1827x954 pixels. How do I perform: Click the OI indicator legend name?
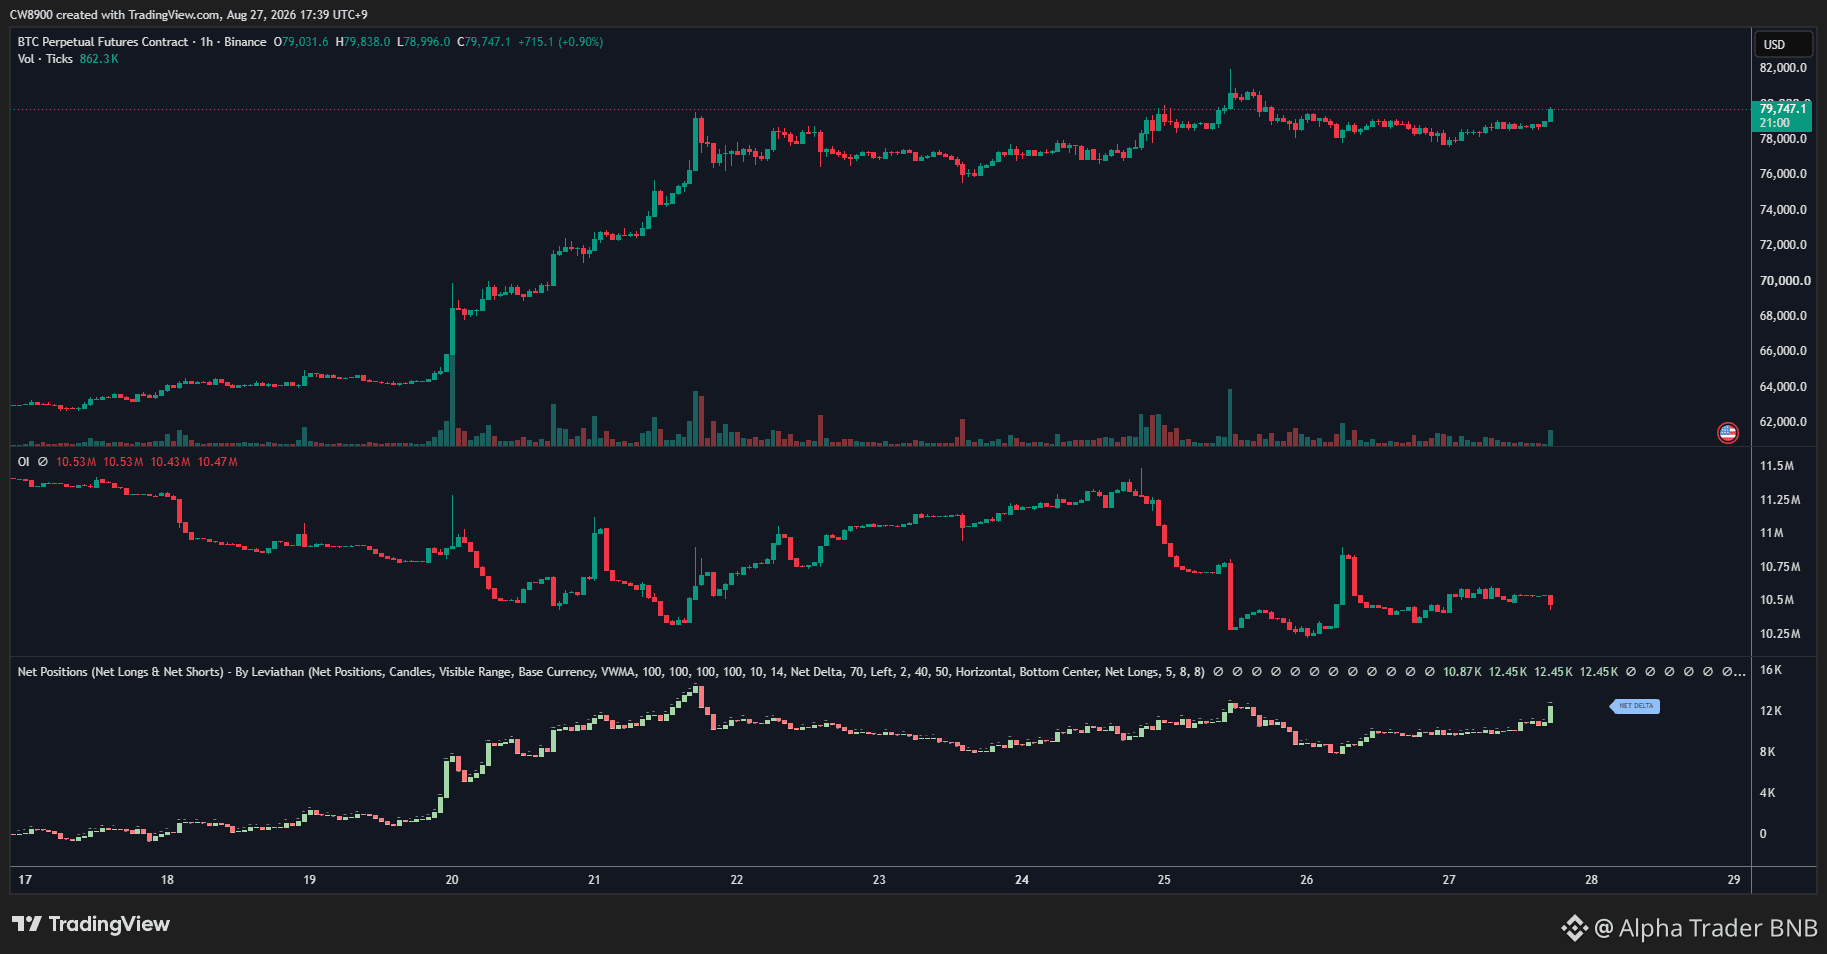click(x=24, y=462)
